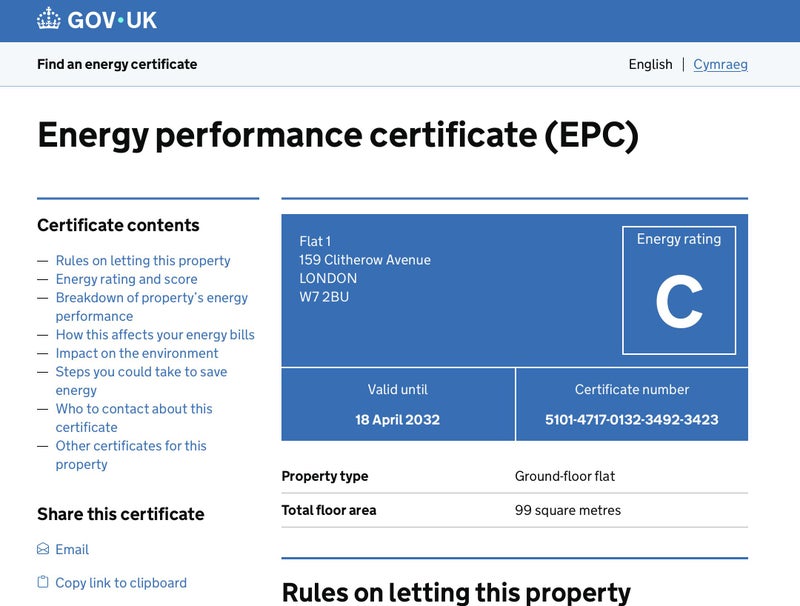Jump to Energy rating and score section
The image size is (800, 606).
[126, 279]
